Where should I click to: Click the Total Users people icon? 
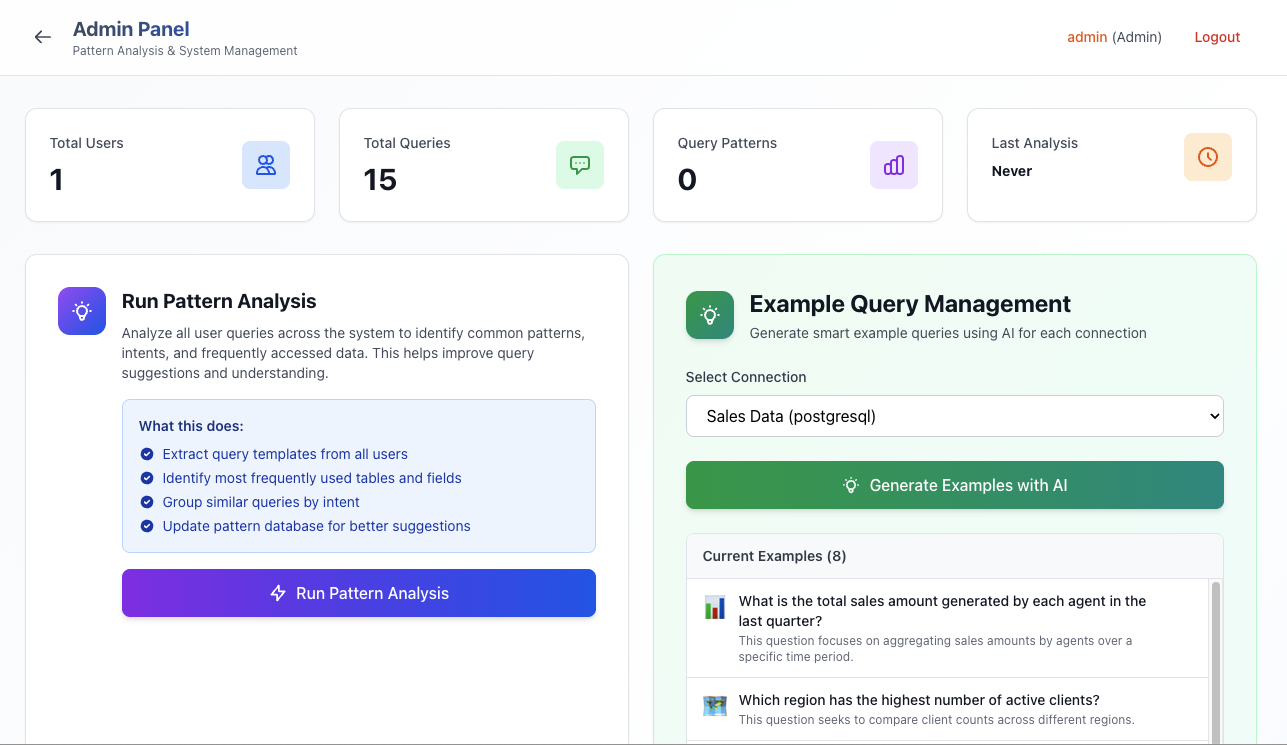[x=266, y=165]
